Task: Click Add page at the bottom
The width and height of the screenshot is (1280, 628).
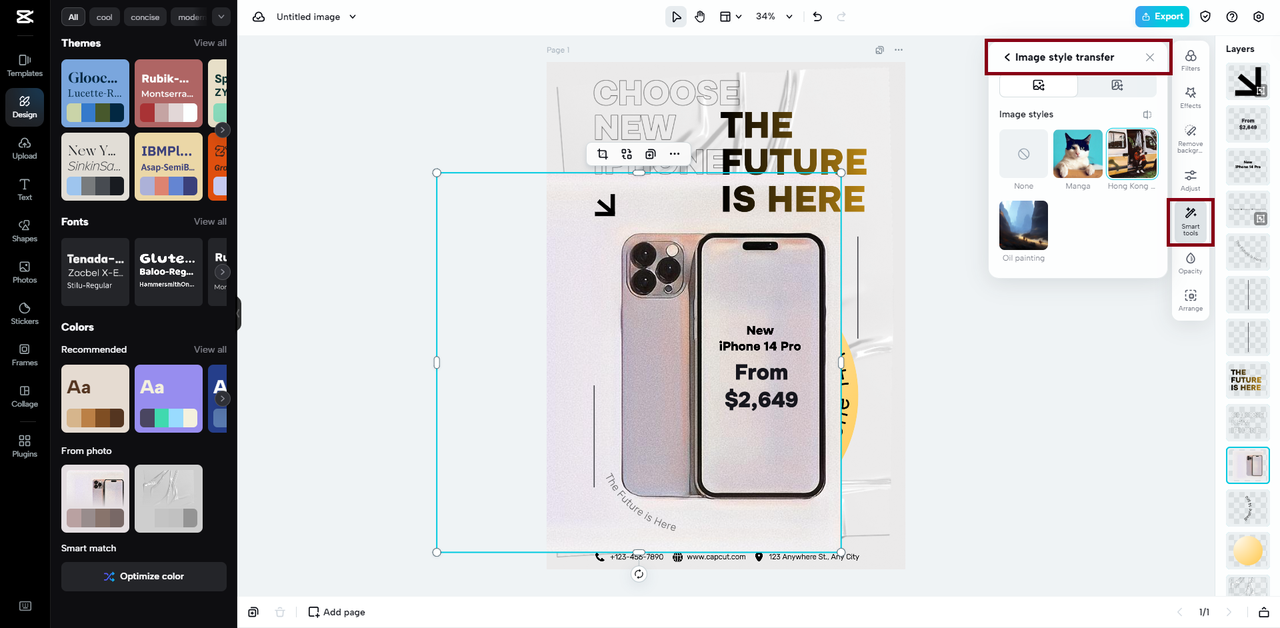Action: (336, 612)
